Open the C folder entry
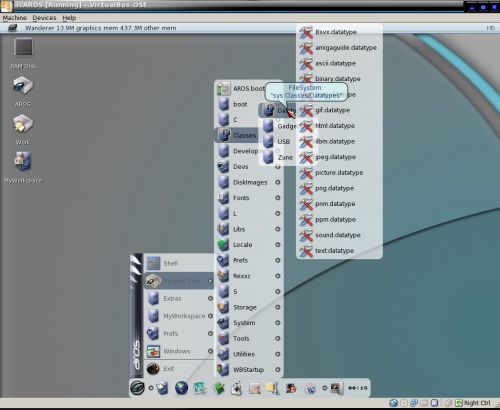 click(237, 120)
